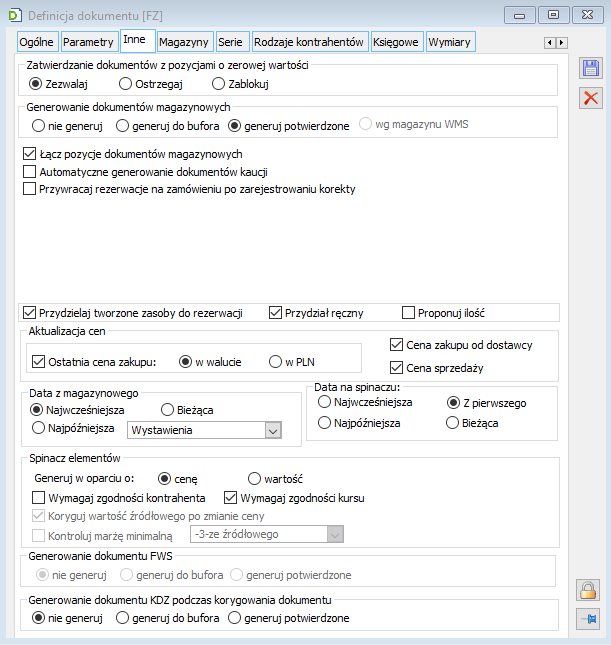Switch to the Księgowe tab
Screen dimensions: 611x645
[396, 42]
